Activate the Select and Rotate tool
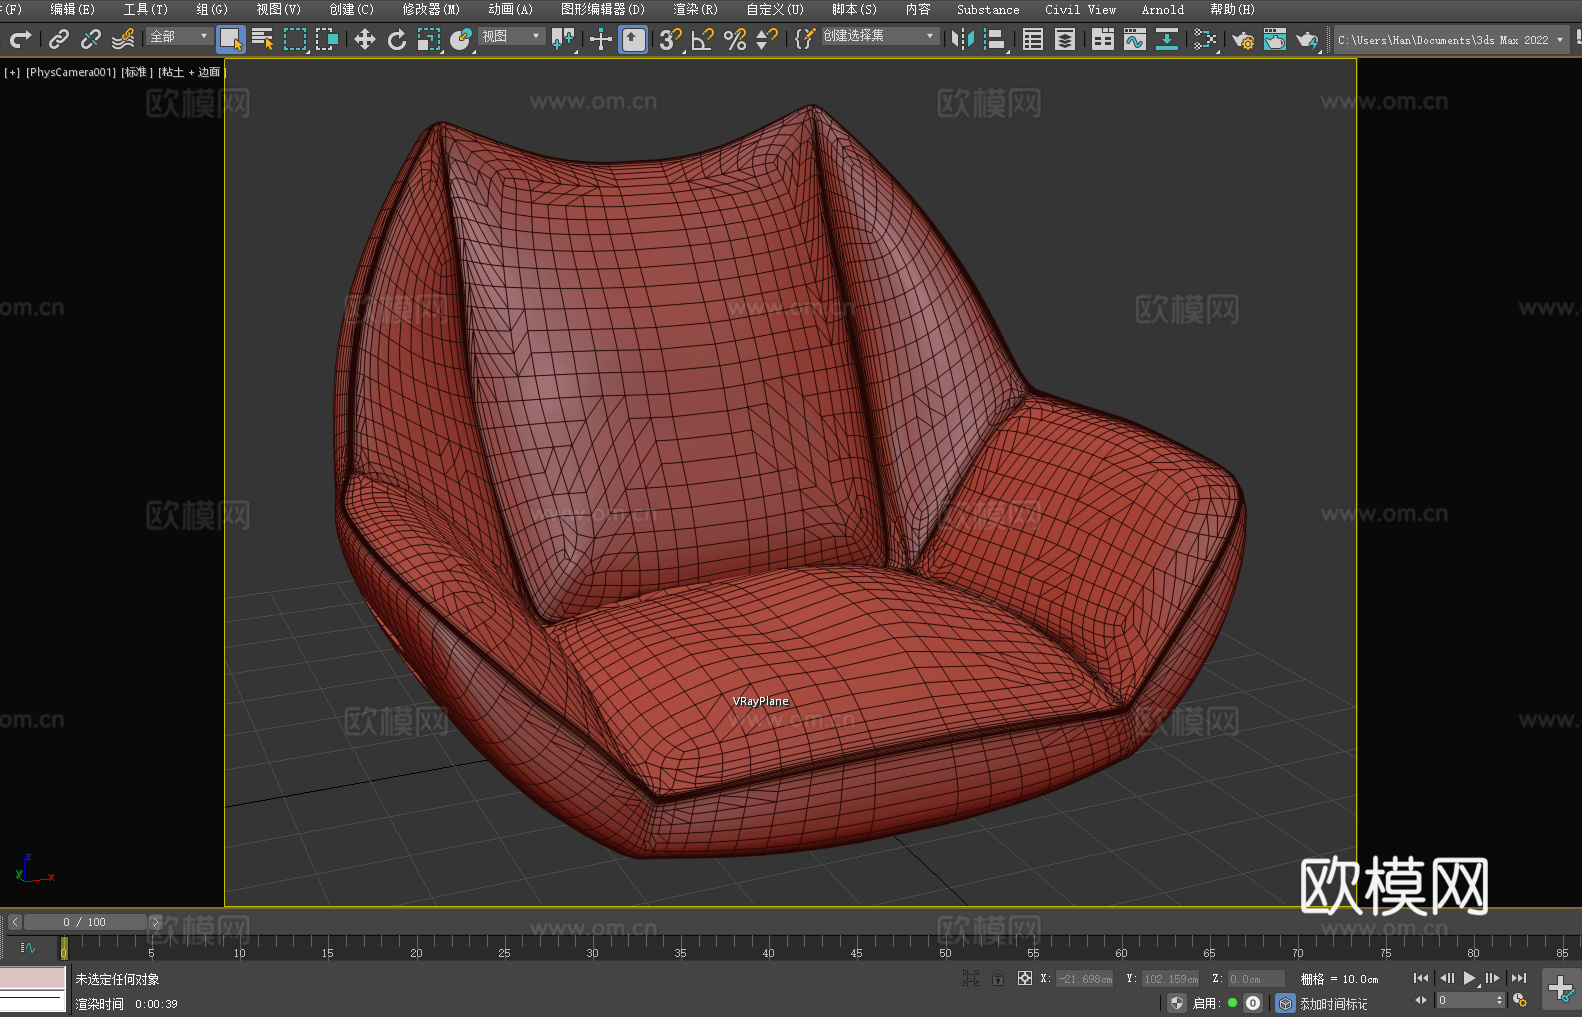1582x1017 pixels. click(397, 39)
